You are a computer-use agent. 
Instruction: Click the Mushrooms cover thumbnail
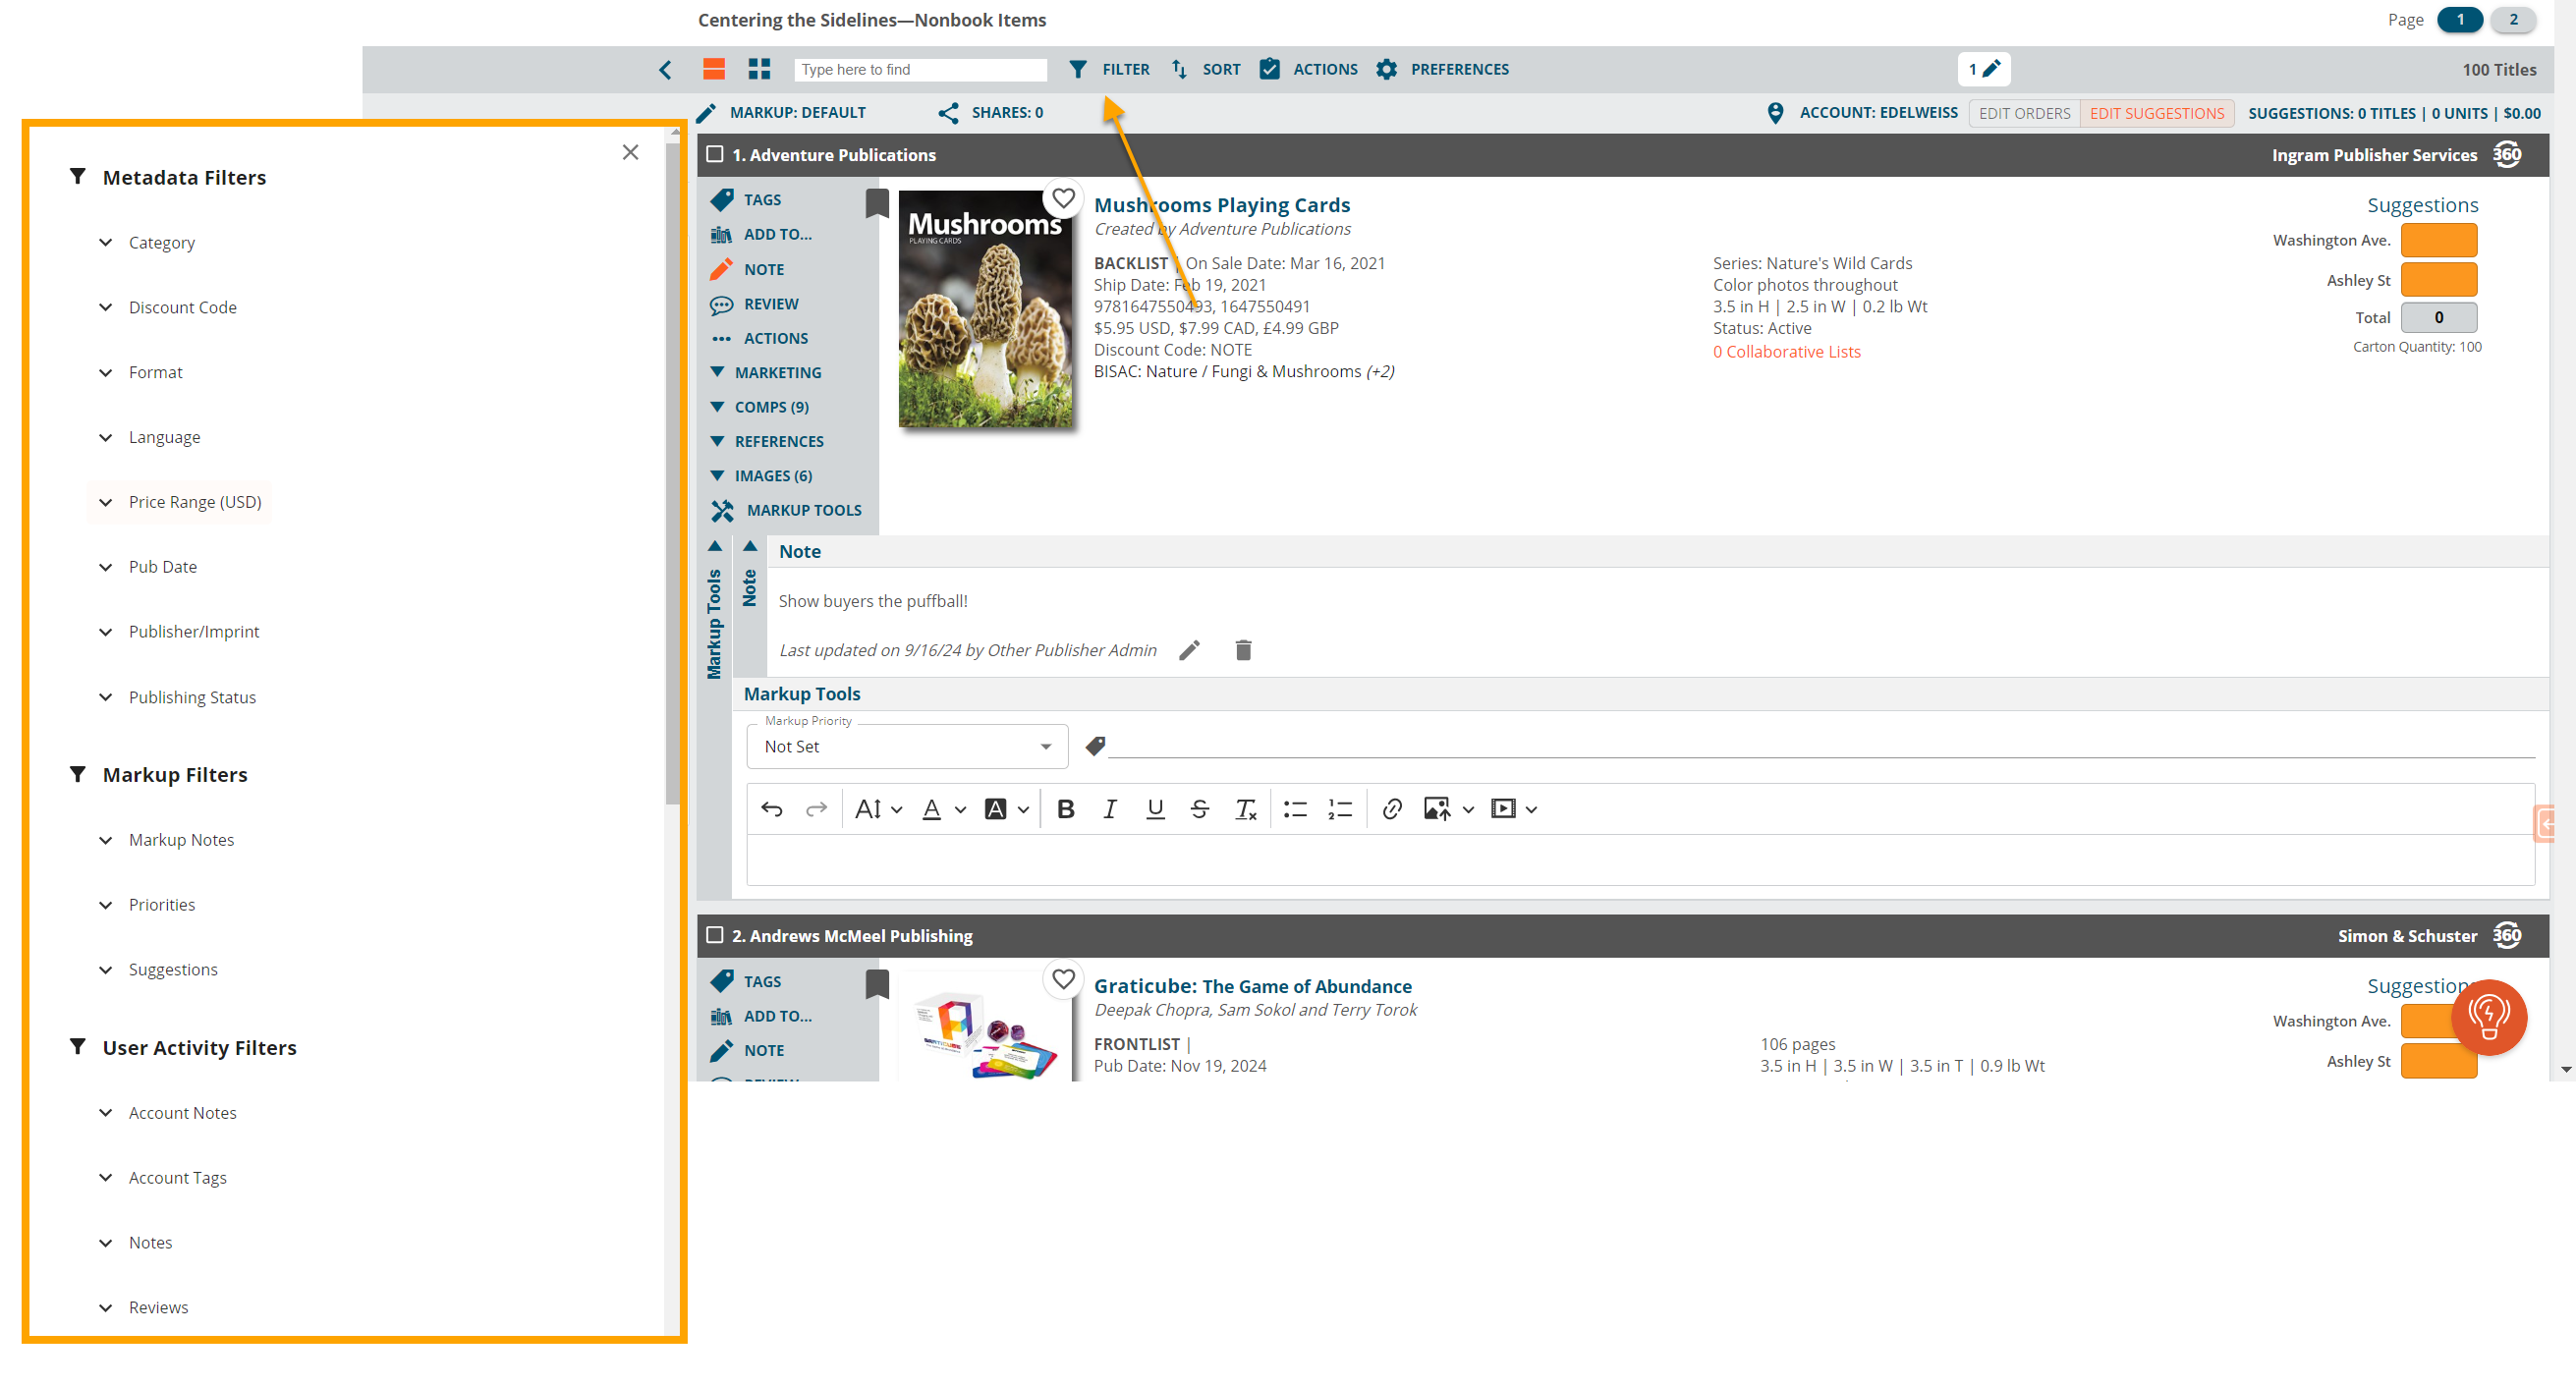coord(985,310)
